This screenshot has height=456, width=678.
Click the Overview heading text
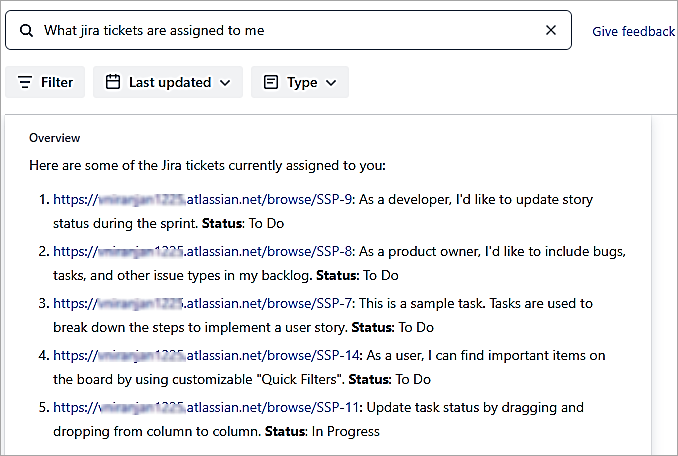tap(54, 138)
